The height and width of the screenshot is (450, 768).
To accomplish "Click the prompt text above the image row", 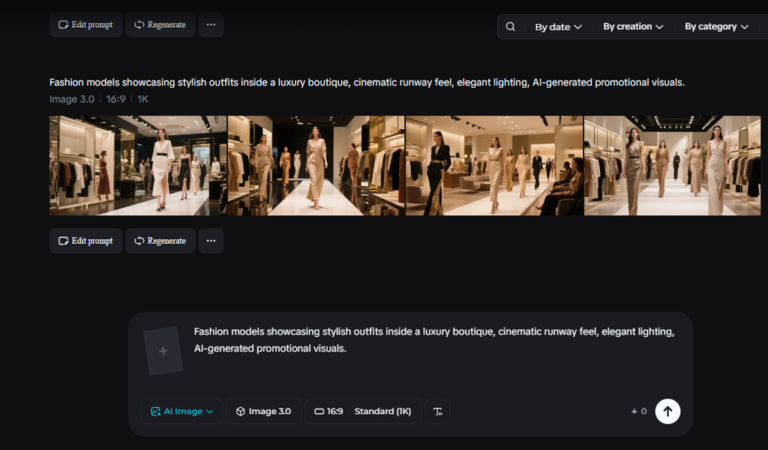I will pos(367,82).
